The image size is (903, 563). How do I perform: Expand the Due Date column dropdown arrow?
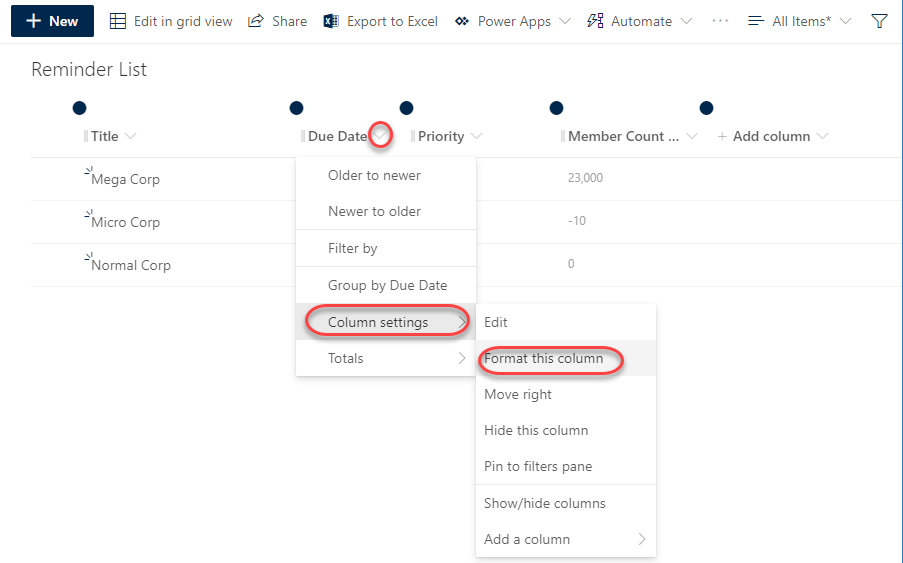(380, 136)
